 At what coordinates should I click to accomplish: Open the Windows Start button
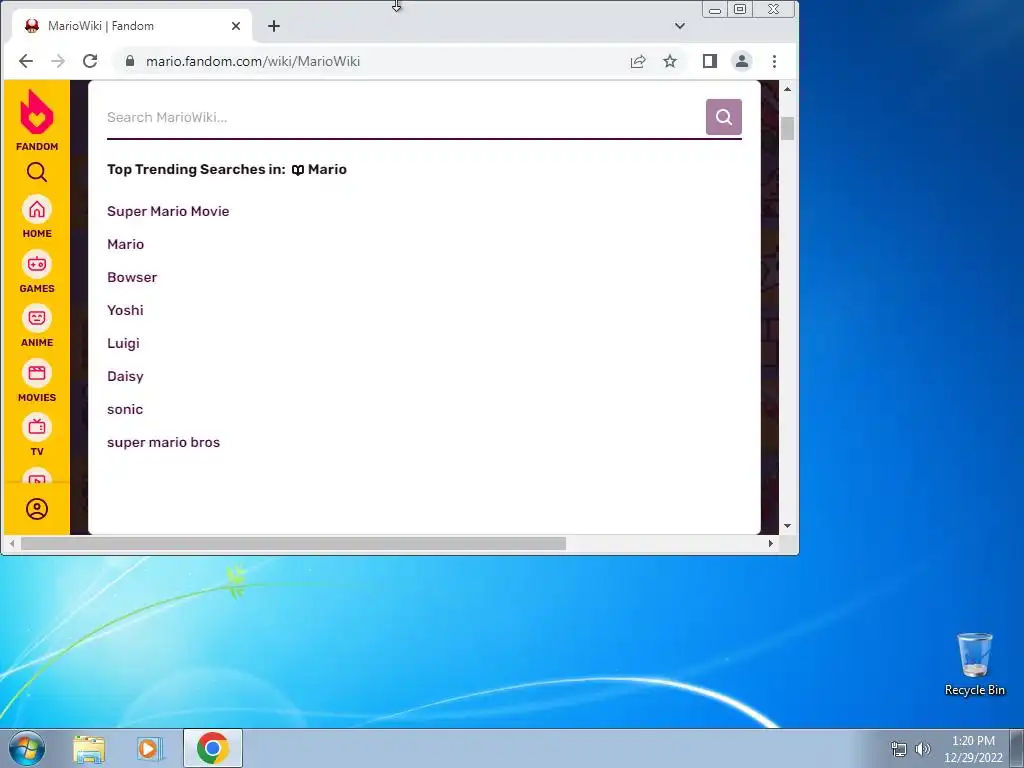pos(27,748)
